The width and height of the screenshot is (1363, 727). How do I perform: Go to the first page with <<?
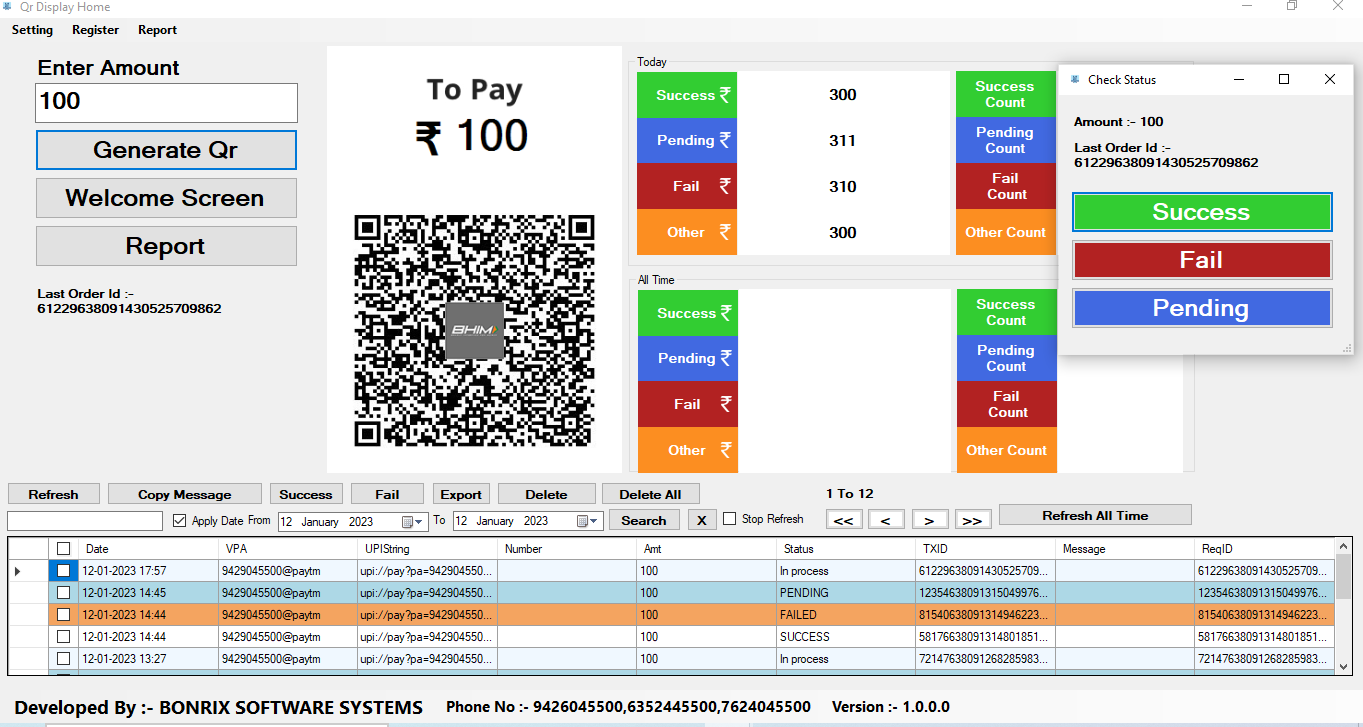pyautogui.click(x=843, y=520)
